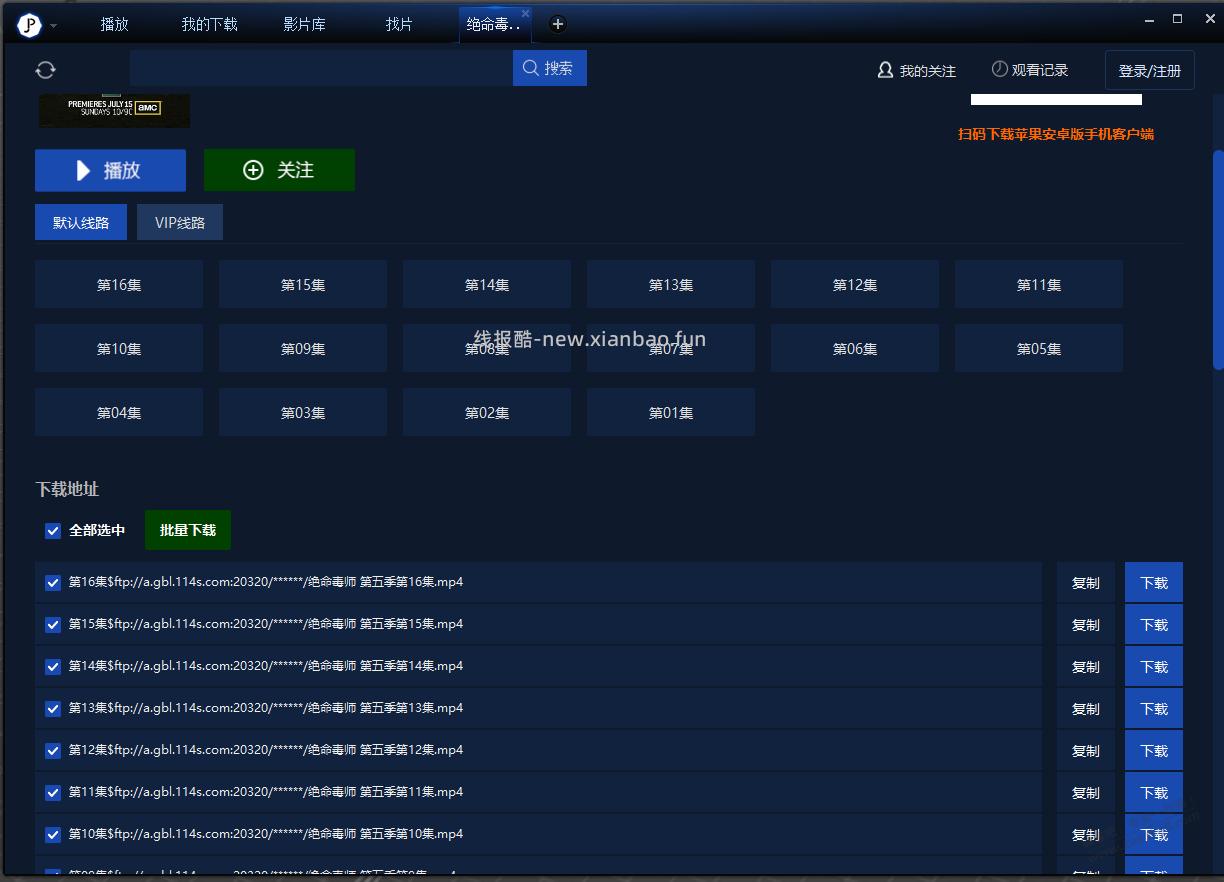Click the app logo icon

[29, 25]
